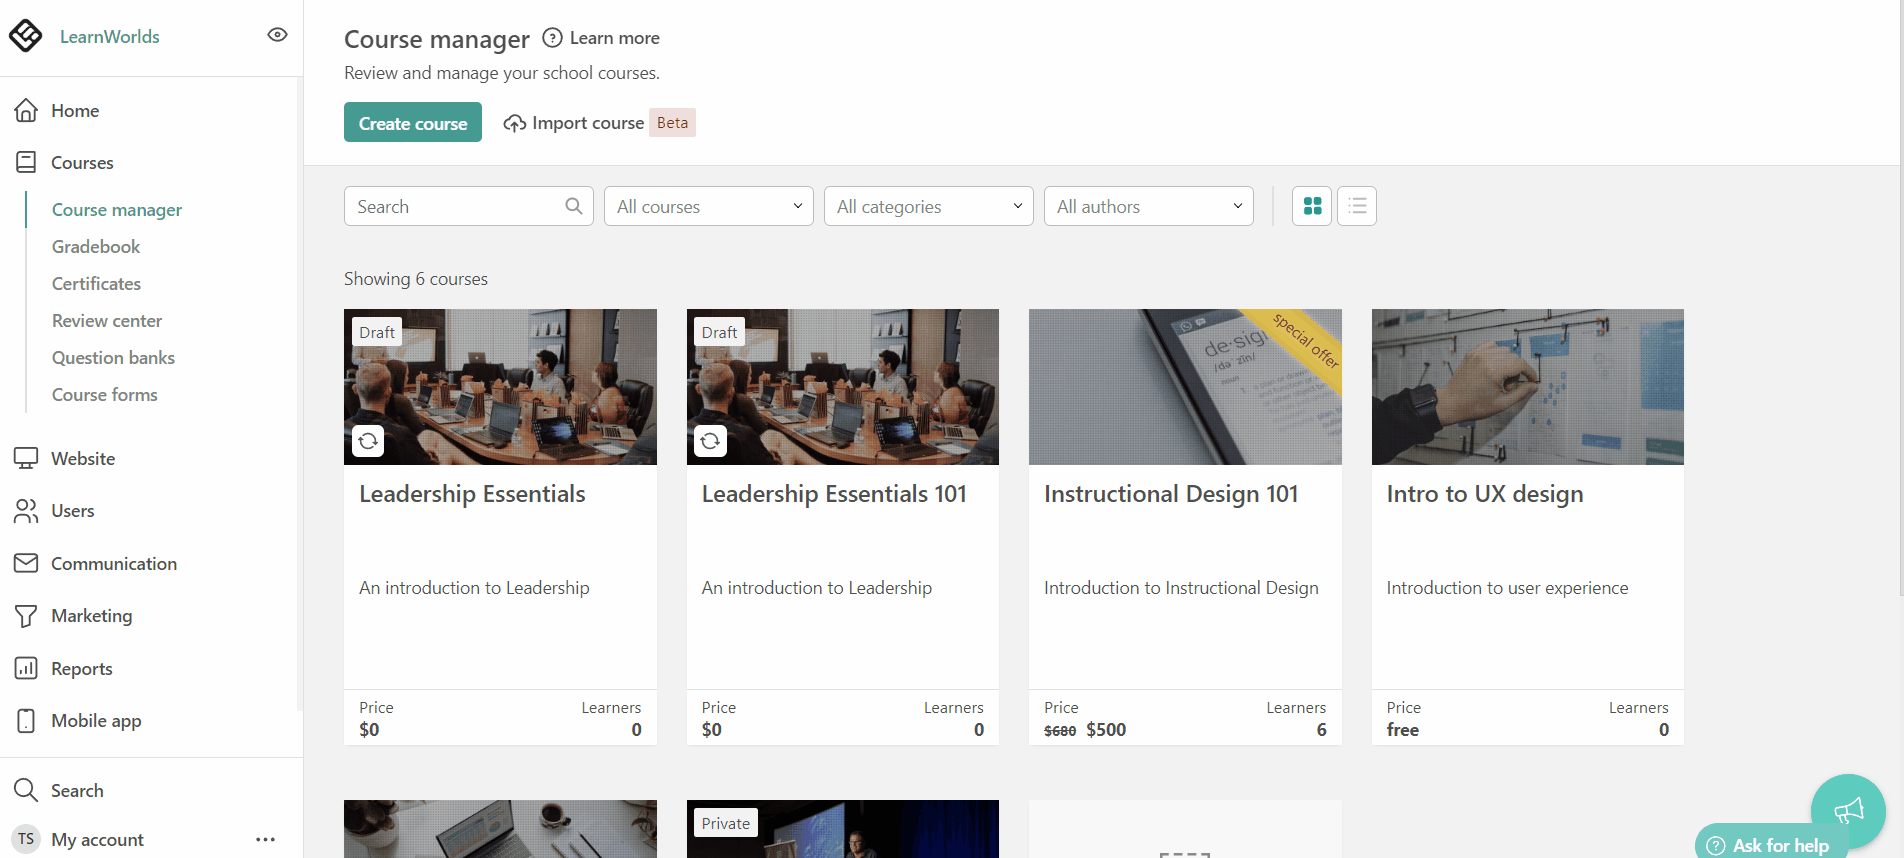
Task: Open the All categories dropdown
Action: pos(929,206)
